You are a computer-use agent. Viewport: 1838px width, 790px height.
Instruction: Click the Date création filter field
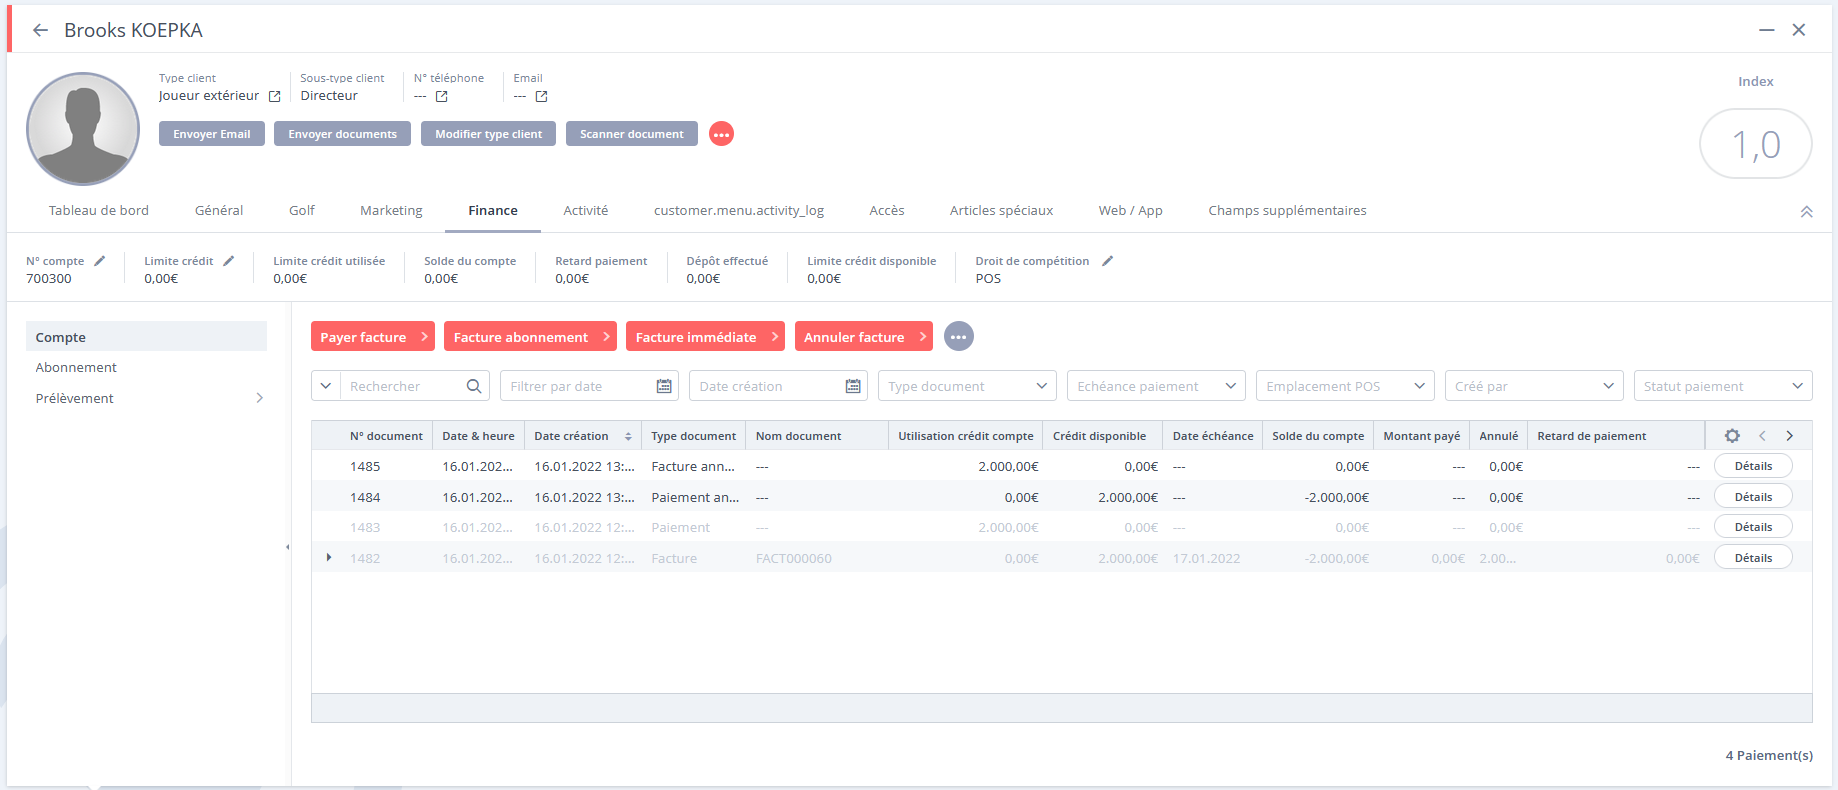[x=778, y=386]
